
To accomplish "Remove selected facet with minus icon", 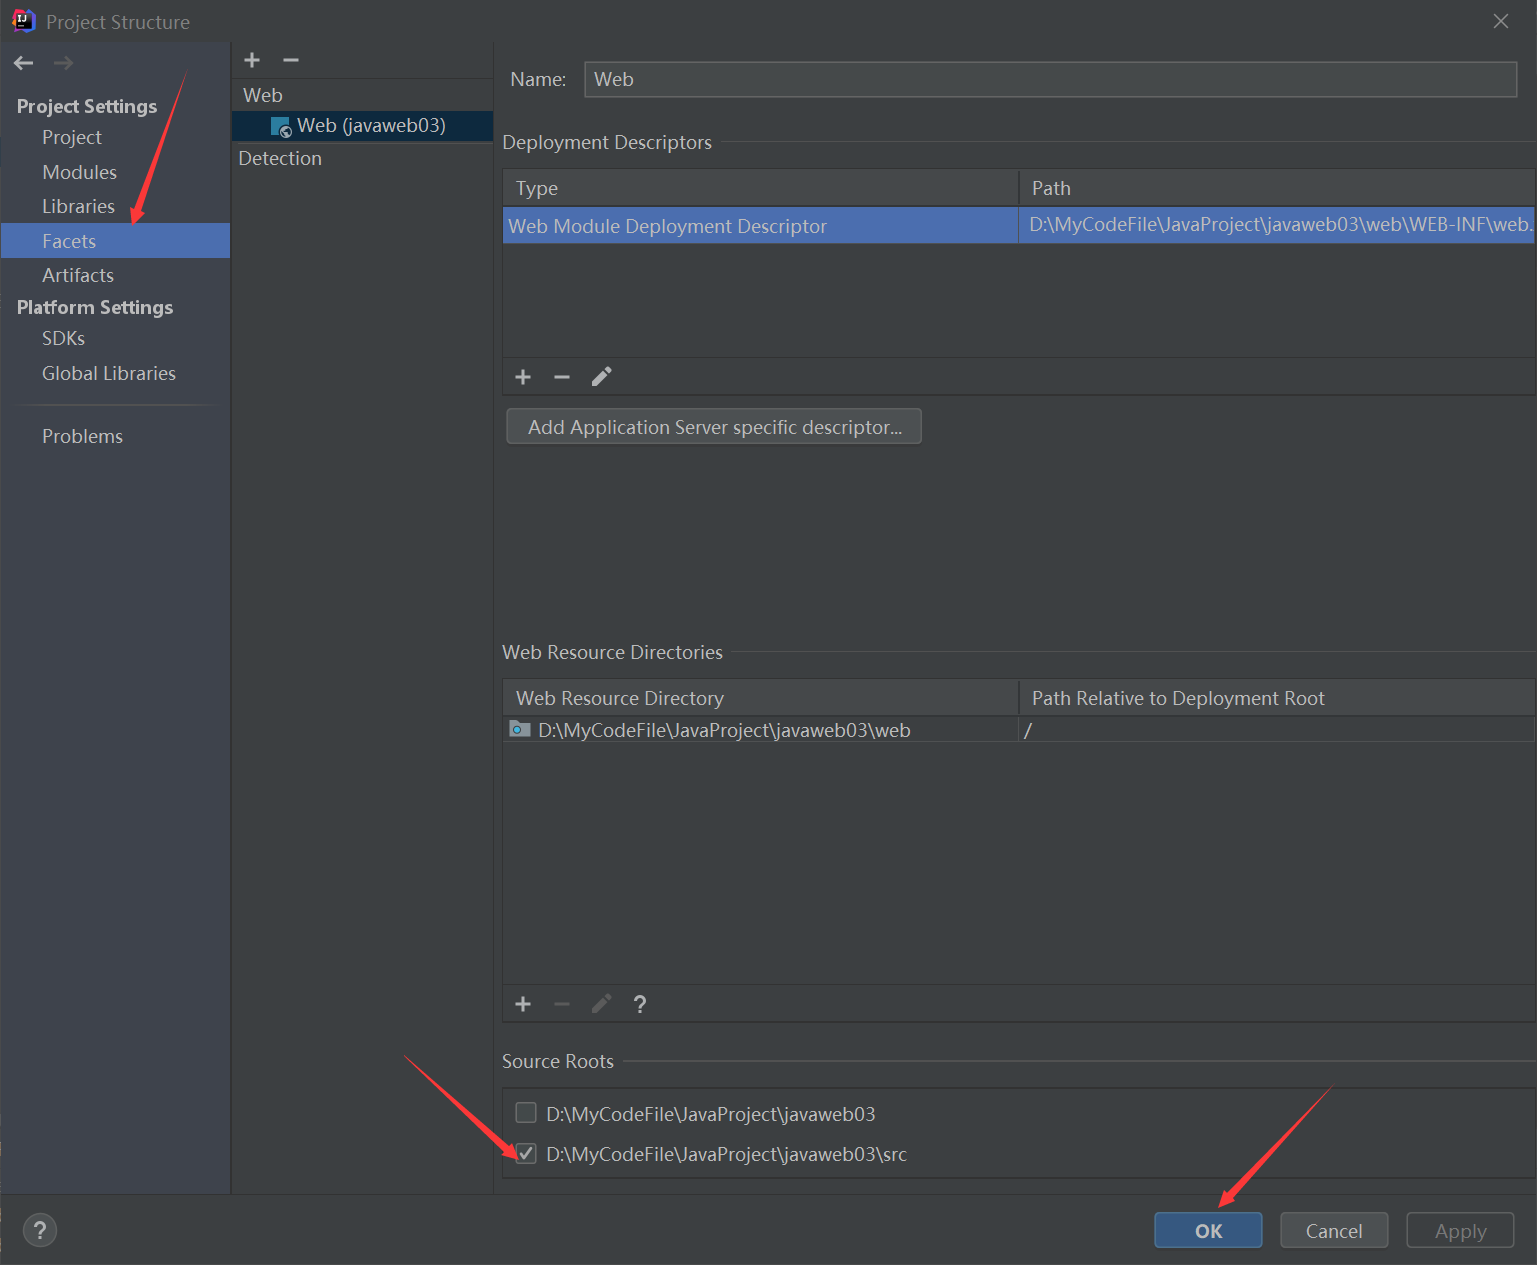I will (291, 60).
